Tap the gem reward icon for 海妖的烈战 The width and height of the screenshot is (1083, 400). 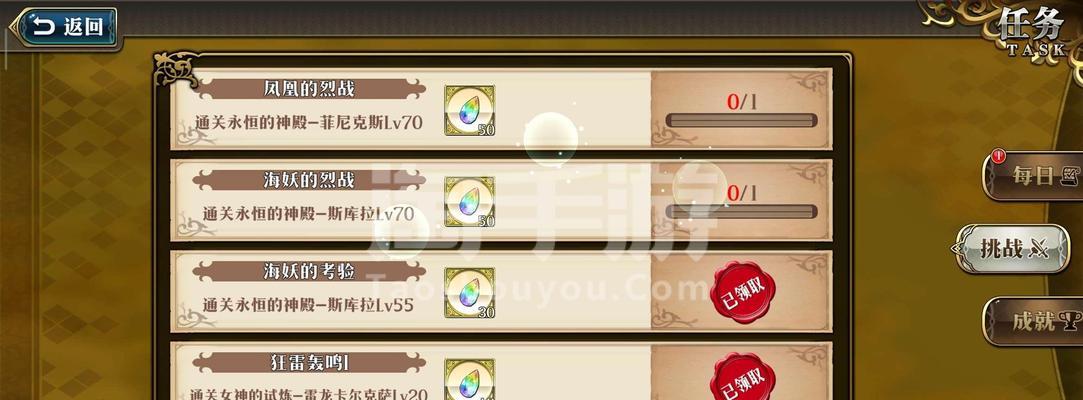click(x=469, y=202)
